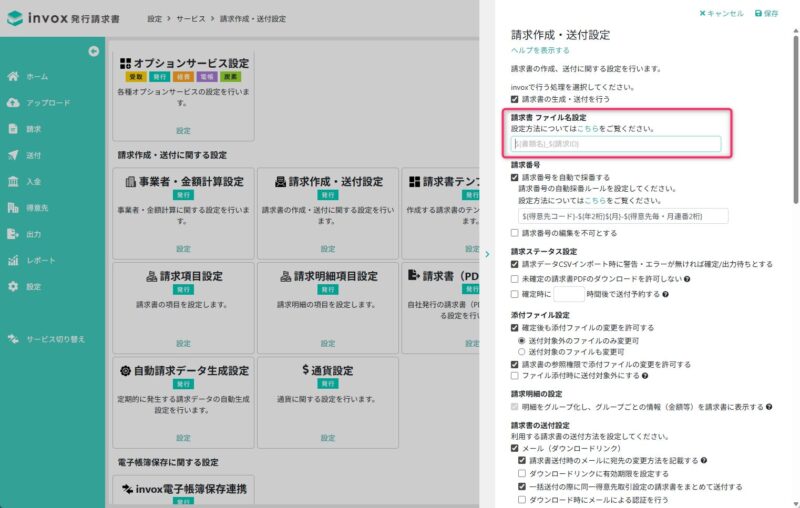Toggle CSVインポート時に確定/出力待ちとする checkbox
Image resolution: width=800 pixels, height=508 pixels.
pyautogui.click(x=514, y=264)
